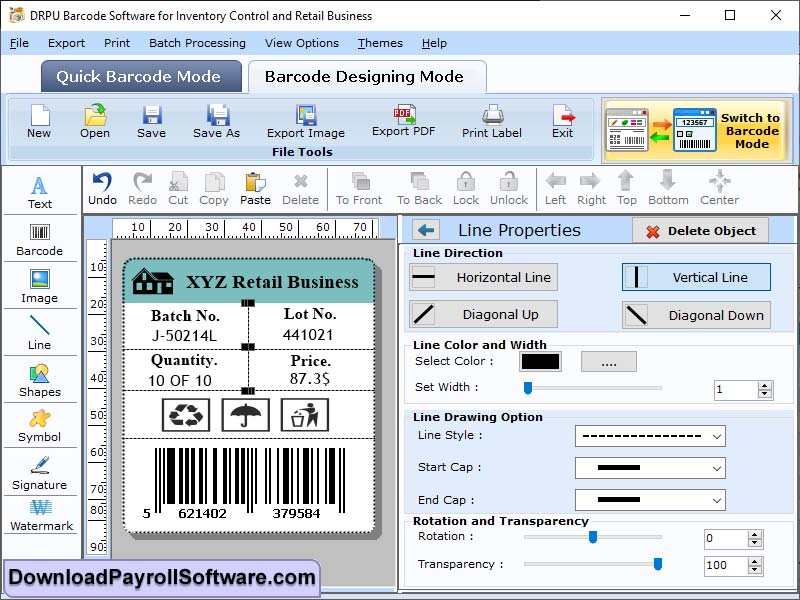This screenshot has width=800, height=600.
Task: Open the Line Style dropdown
Action: coord(650,436)
